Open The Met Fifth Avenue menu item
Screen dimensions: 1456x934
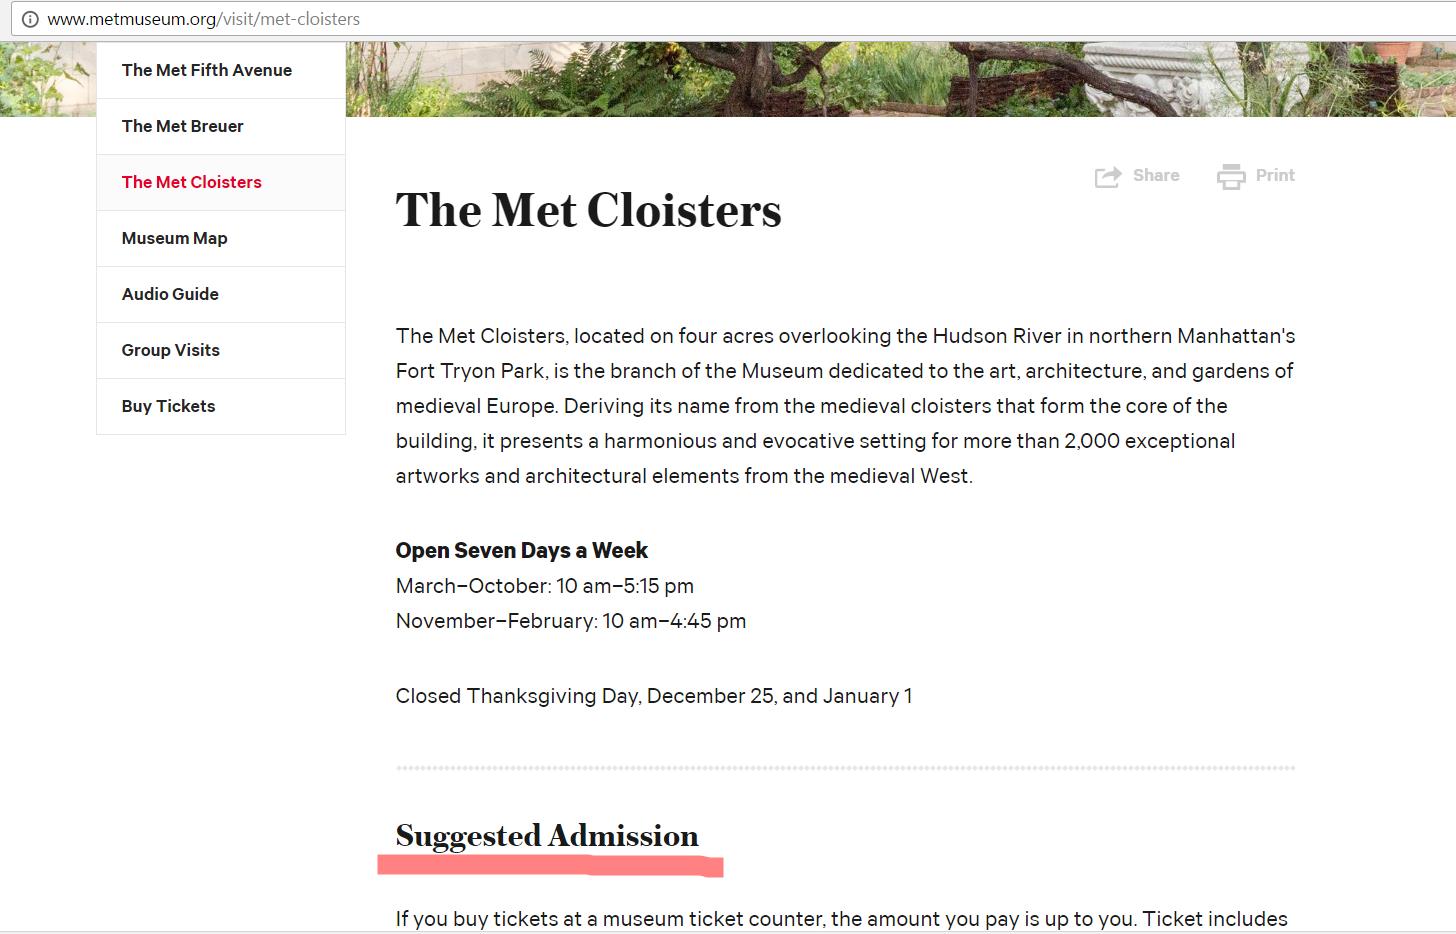point(221,70)
